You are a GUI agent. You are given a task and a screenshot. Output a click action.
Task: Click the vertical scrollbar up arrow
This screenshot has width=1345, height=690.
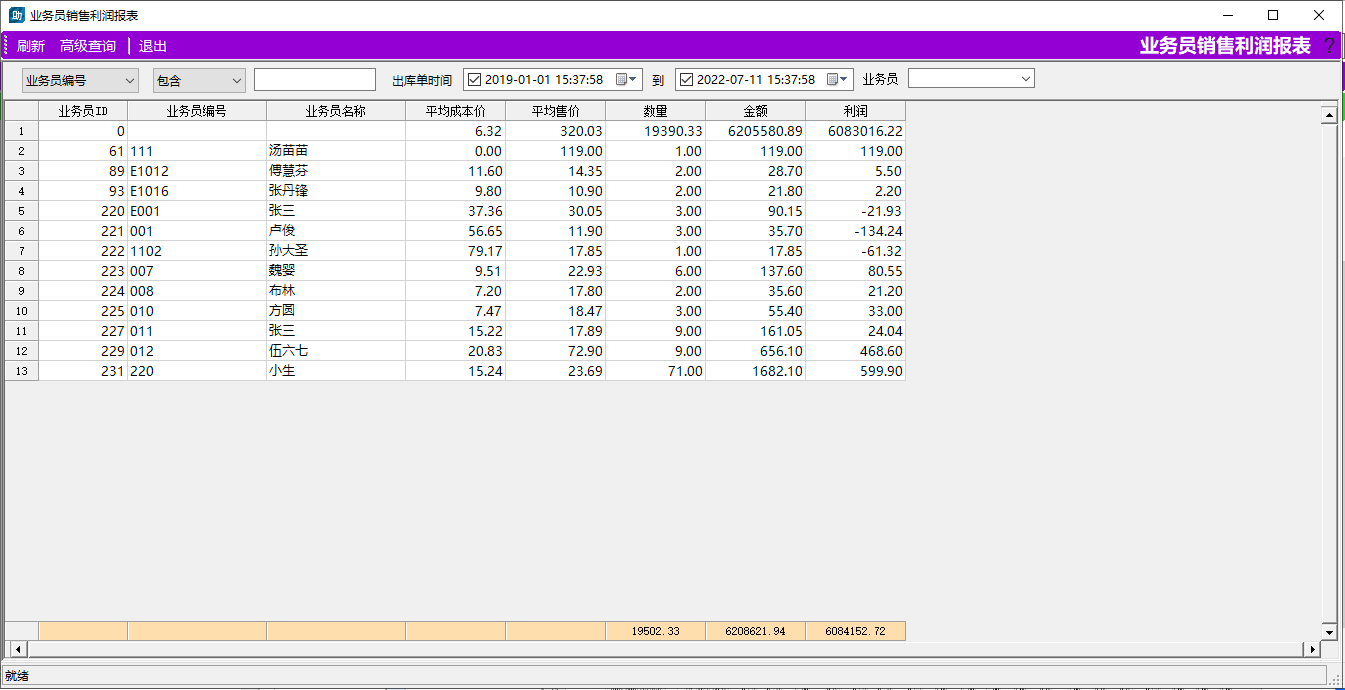pyautogui.click(x=1329, y=115)
